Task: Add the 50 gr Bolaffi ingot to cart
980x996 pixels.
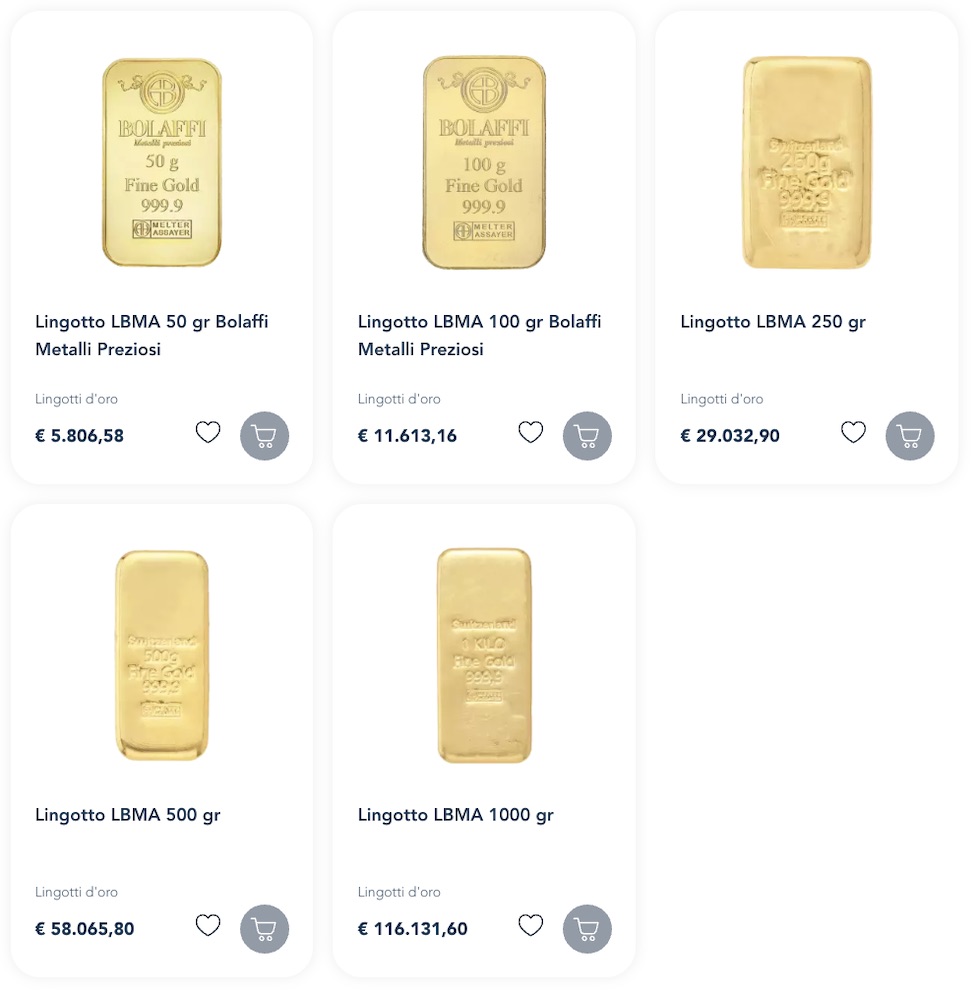Action: pyautogui.click(x=264, y=436)
